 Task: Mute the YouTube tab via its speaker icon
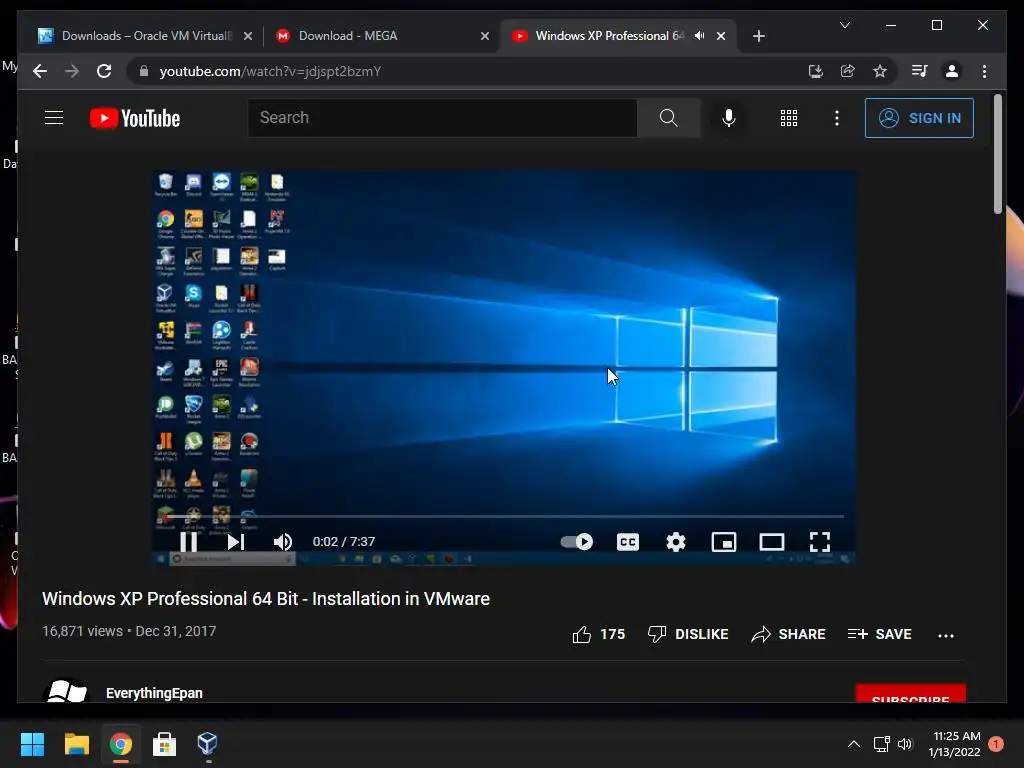click(699, 36)
